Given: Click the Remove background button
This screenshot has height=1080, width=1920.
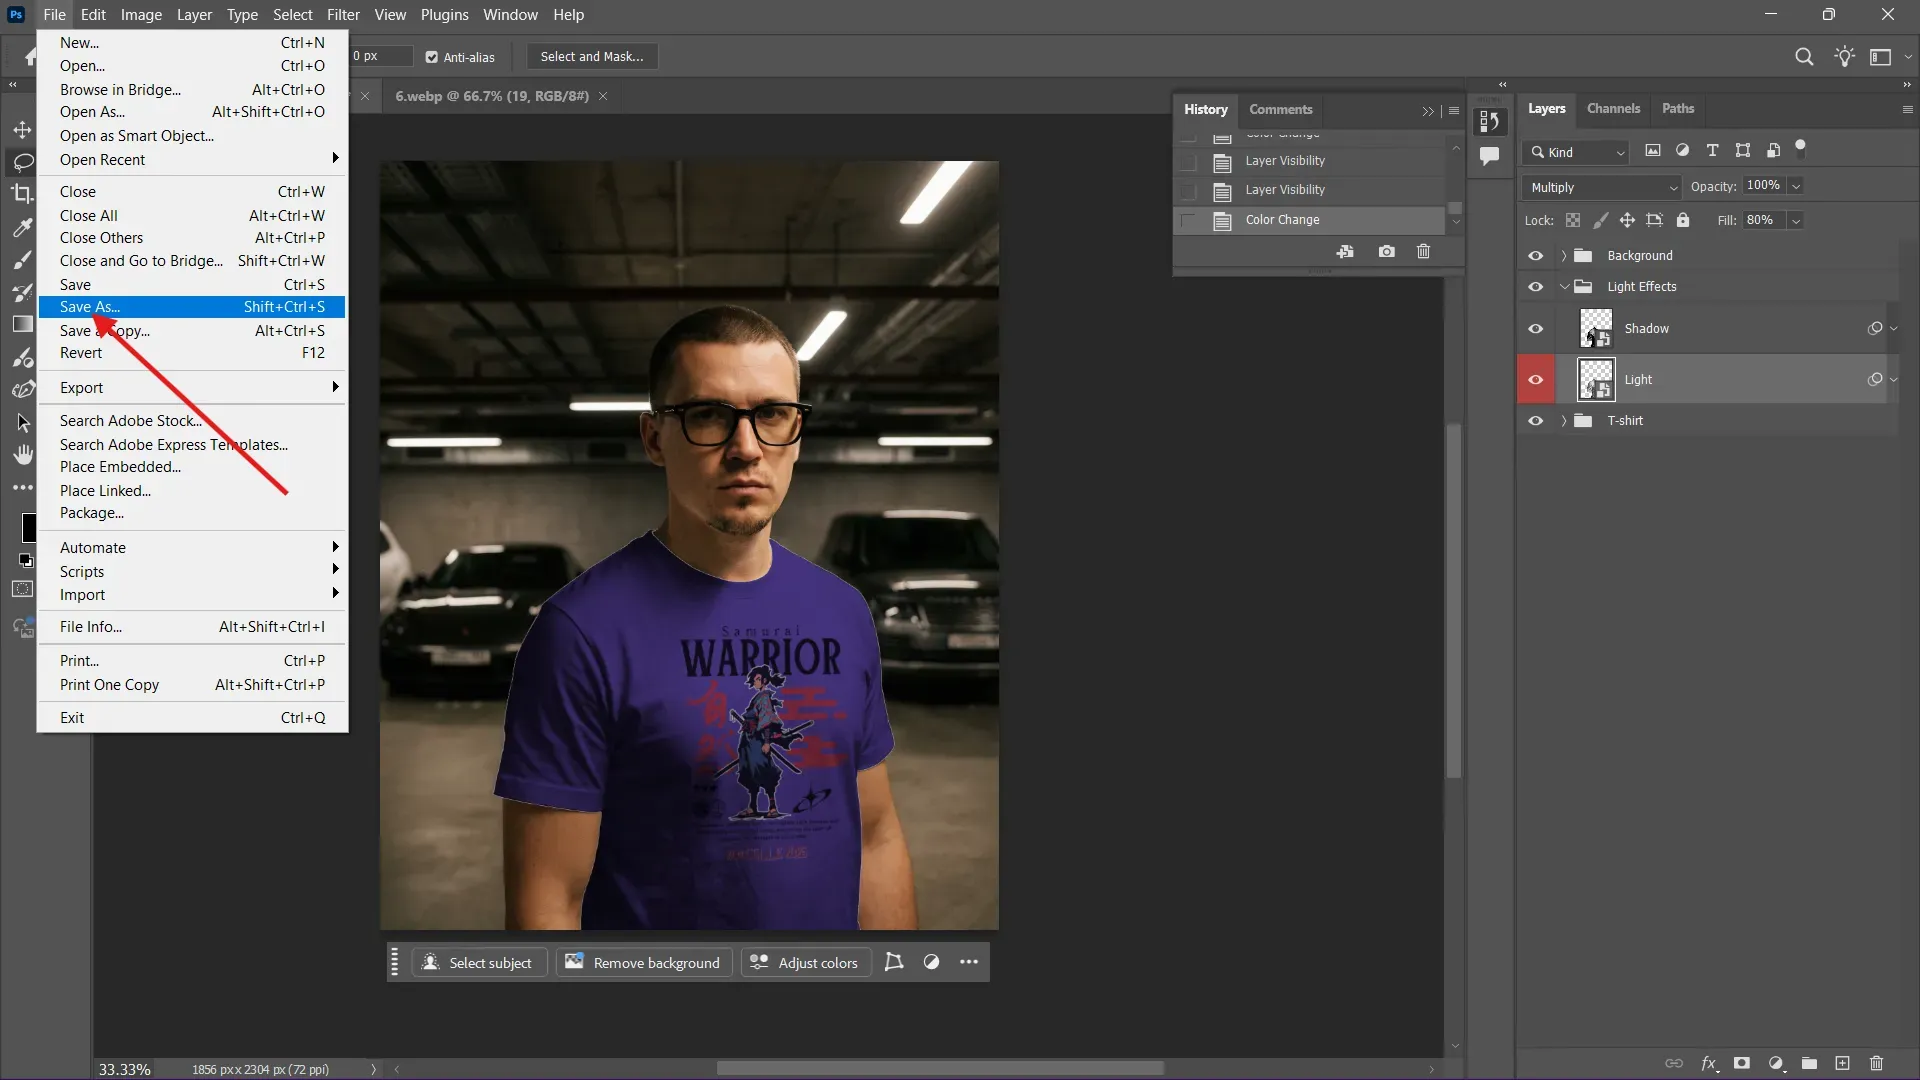Looking at the screenshot, I should coord(643,962).
